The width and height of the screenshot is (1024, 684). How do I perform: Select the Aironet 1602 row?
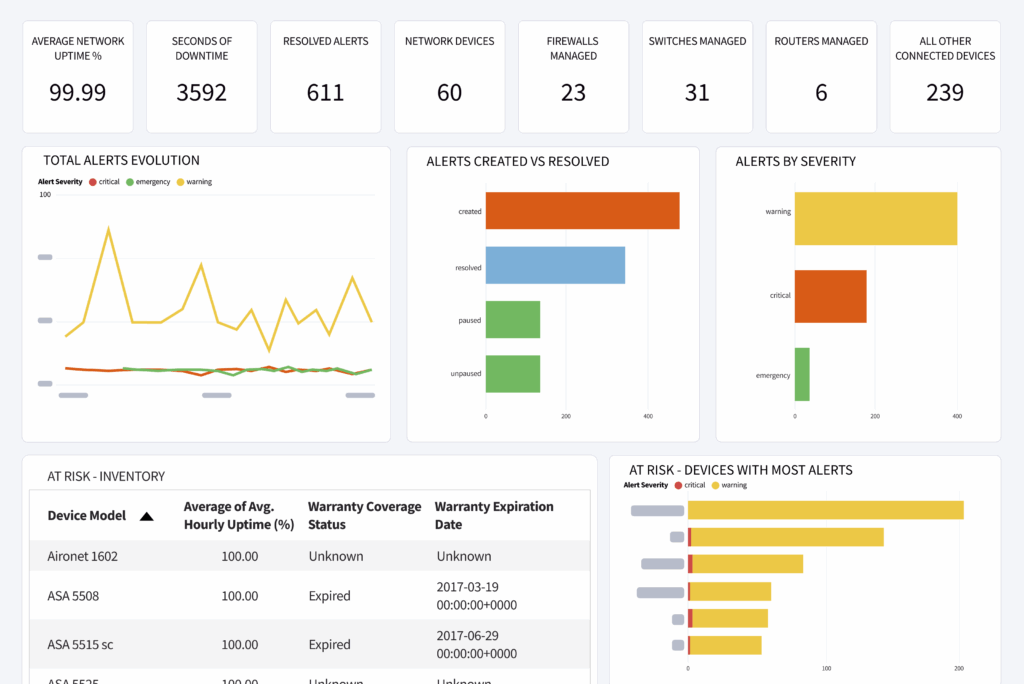pos(310,556)
